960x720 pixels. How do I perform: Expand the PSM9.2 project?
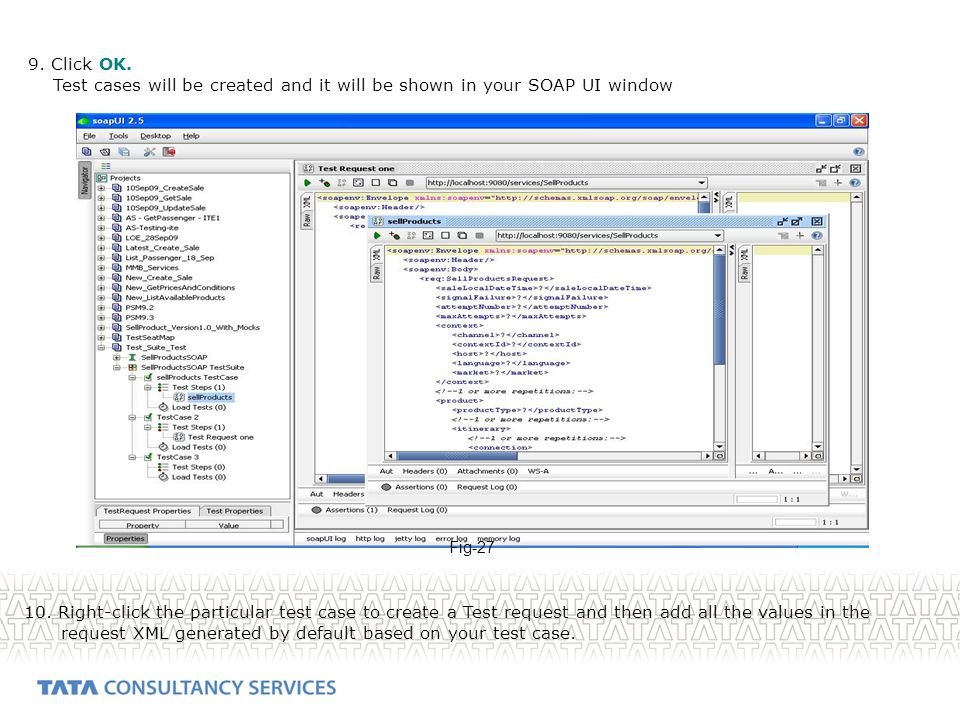pos(101,308)
